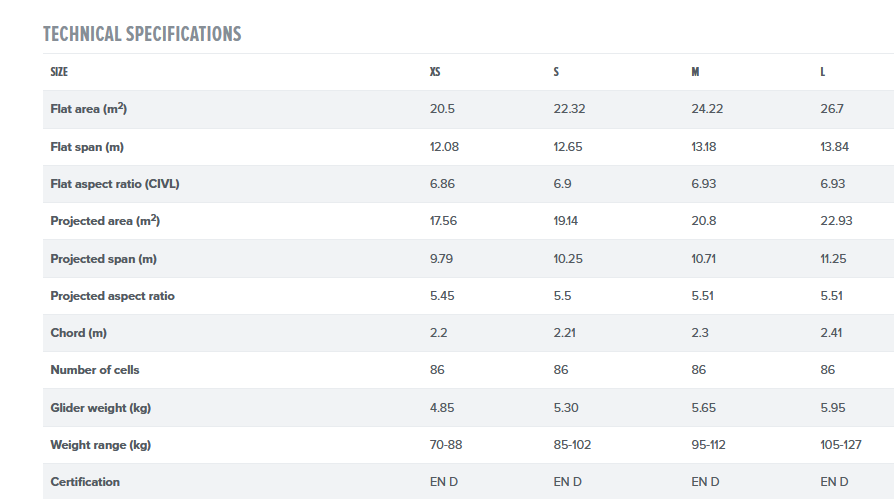
Task: Click the Projected area row label
Action: point(105,221)
